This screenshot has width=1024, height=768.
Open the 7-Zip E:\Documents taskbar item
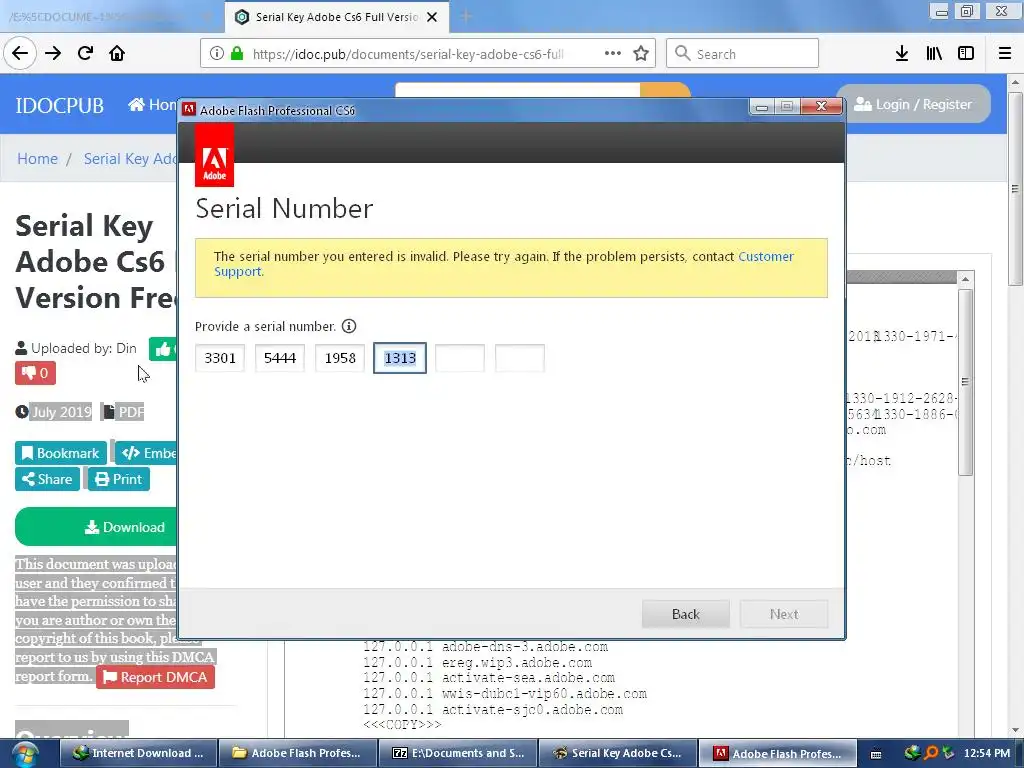pos(458,753)
